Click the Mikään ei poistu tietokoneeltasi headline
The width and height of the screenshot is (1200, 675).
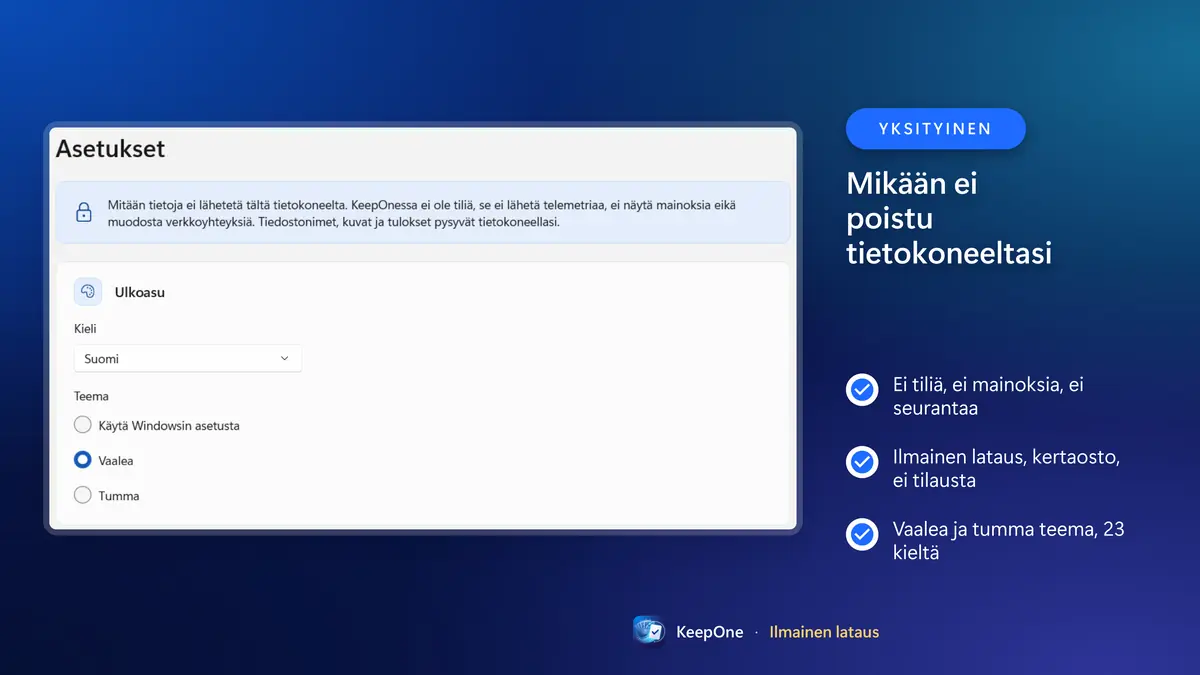click(949, 218)
